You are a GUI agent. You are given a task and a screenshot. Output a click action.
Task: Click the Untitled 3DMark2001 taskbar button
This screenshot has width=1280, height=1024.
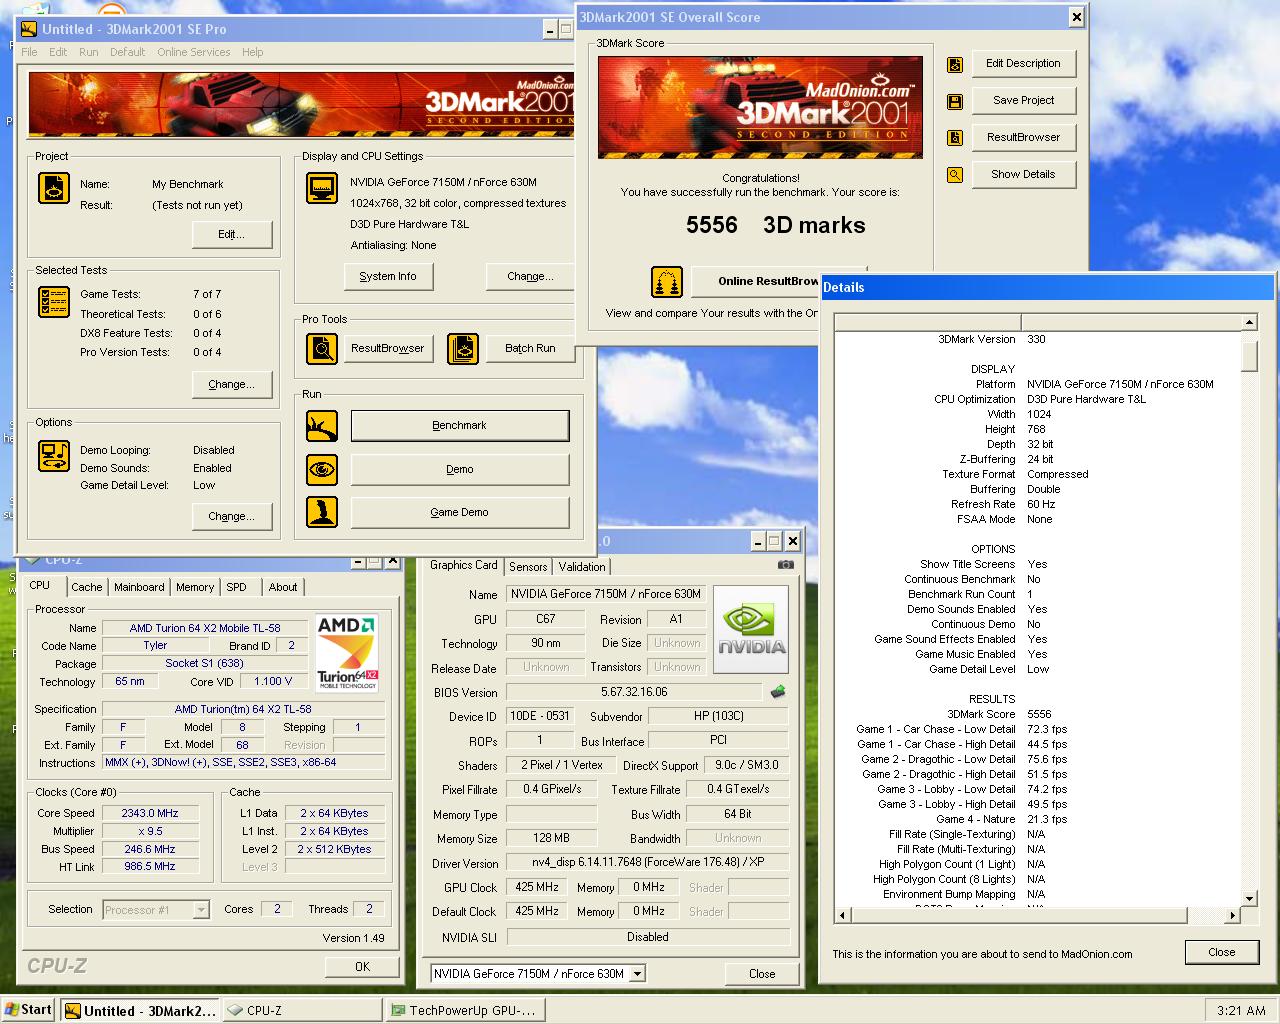[x=140, y=1011]
